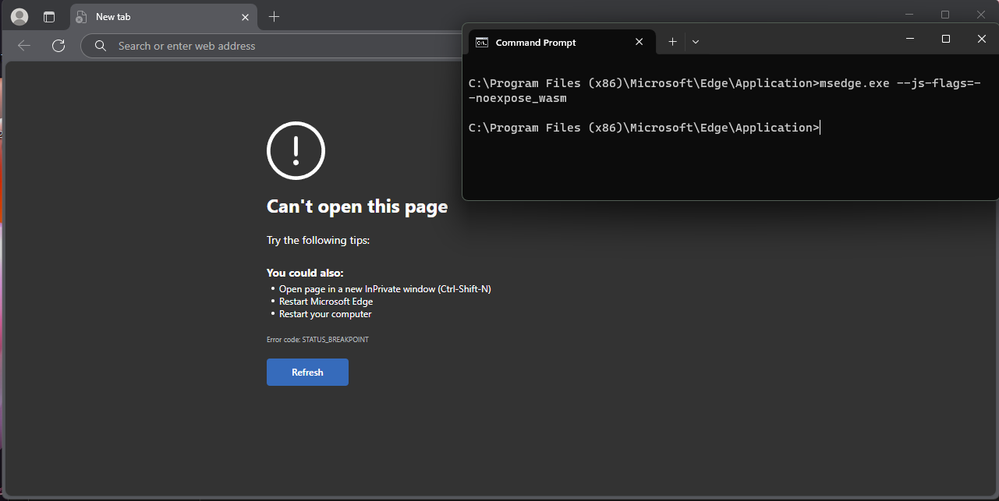Minimize the Command Prompt window

(910, 39)
